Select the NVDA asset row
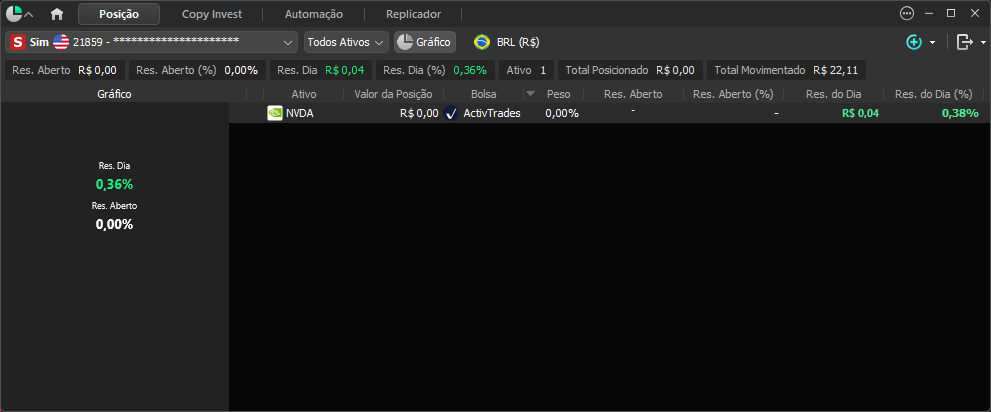This screenshot has height=412, width=991. pos(609,113)
